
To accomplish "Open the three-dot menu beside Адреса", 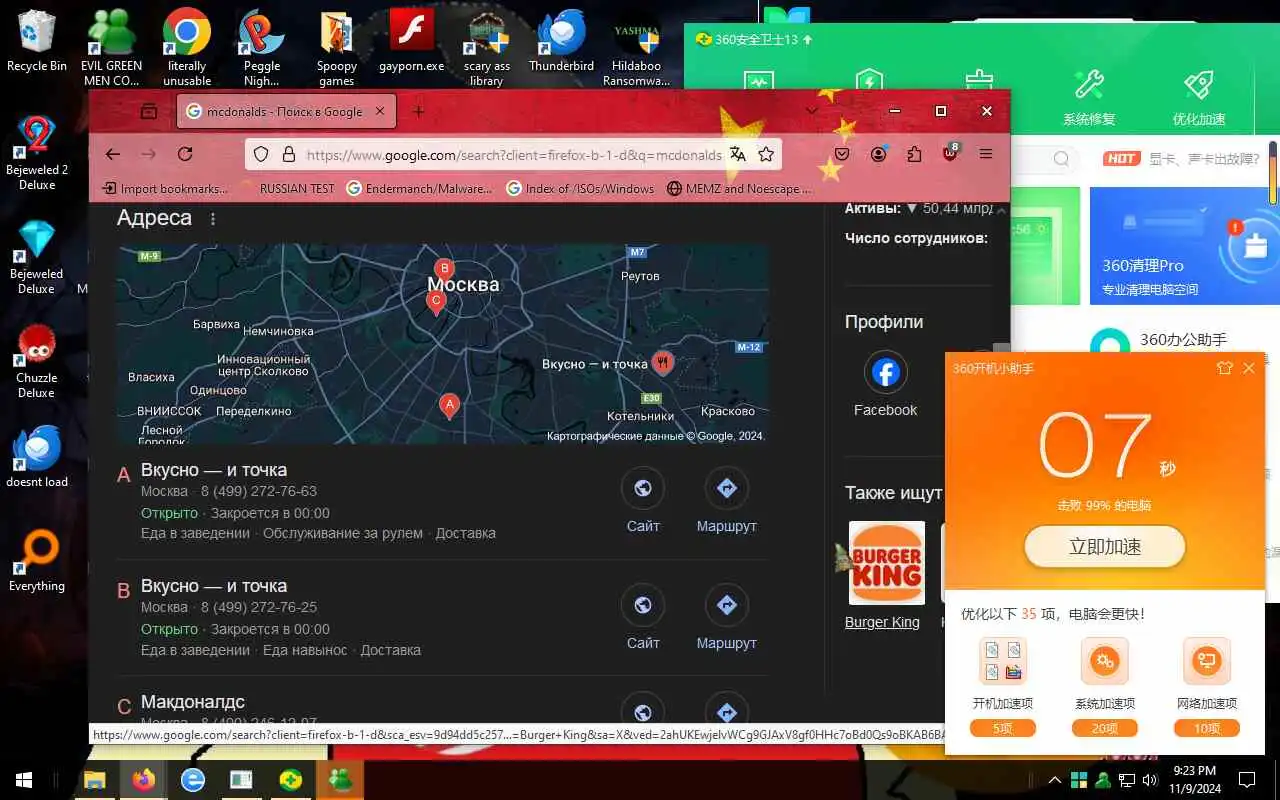I will coord(213,219).
